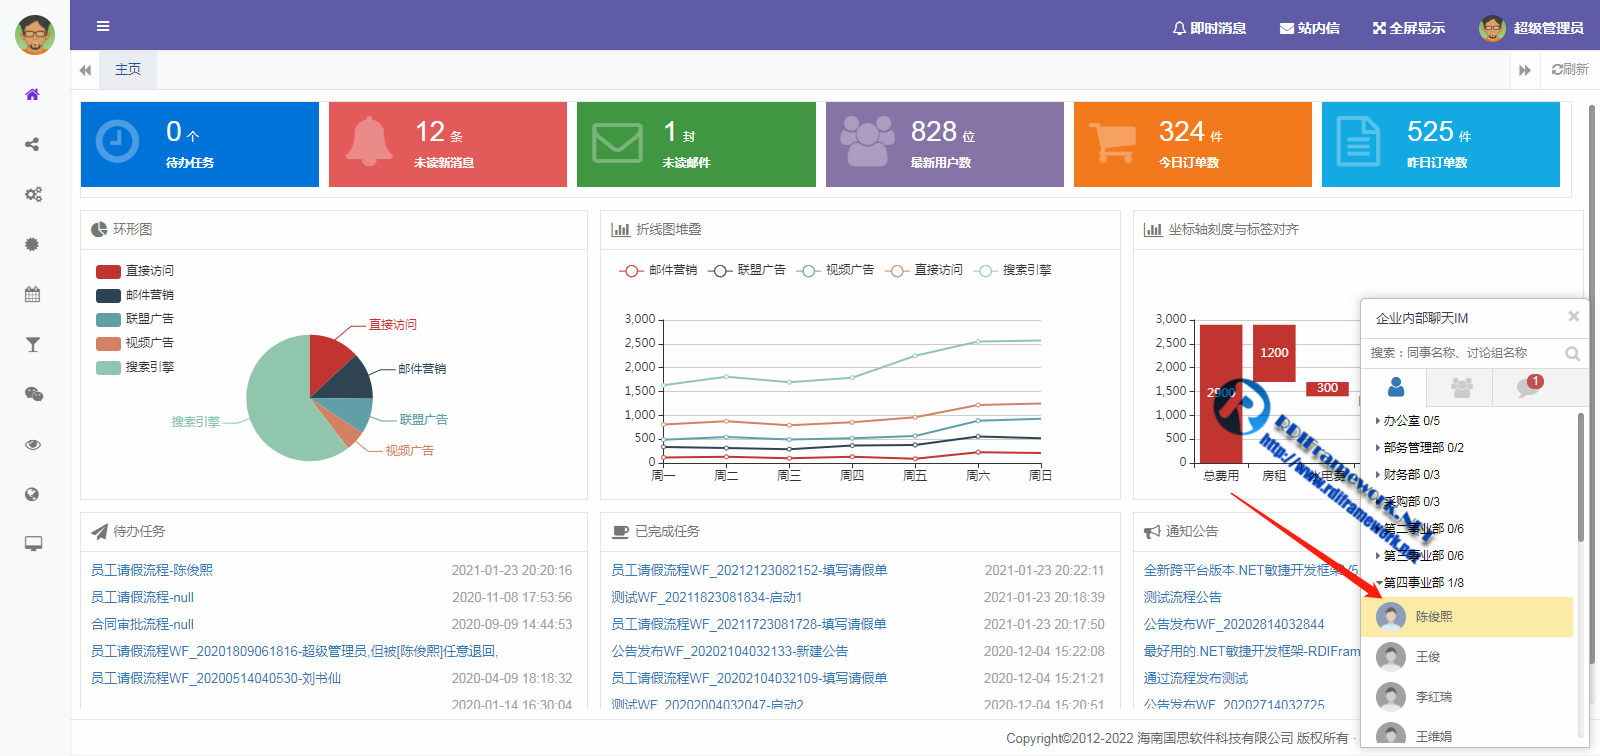The height and width of the screenshot is (756, 1600).
Task: Switch to the 主页 tab
Action: 128,69
